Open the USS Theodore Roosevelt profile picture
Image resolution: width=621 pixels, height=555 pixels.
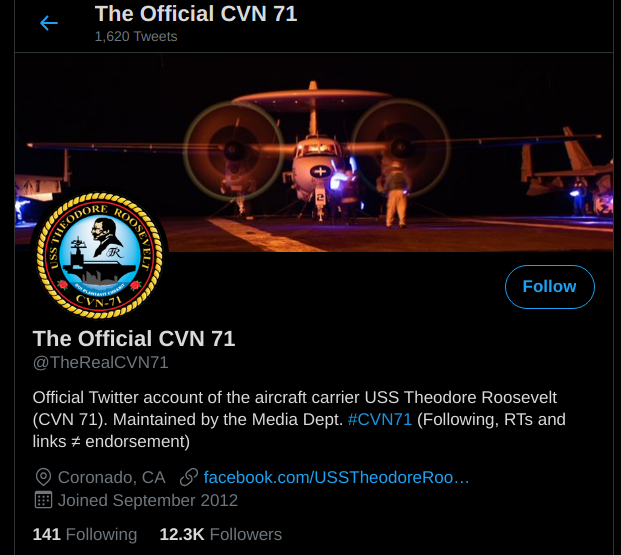pos(99,256)
